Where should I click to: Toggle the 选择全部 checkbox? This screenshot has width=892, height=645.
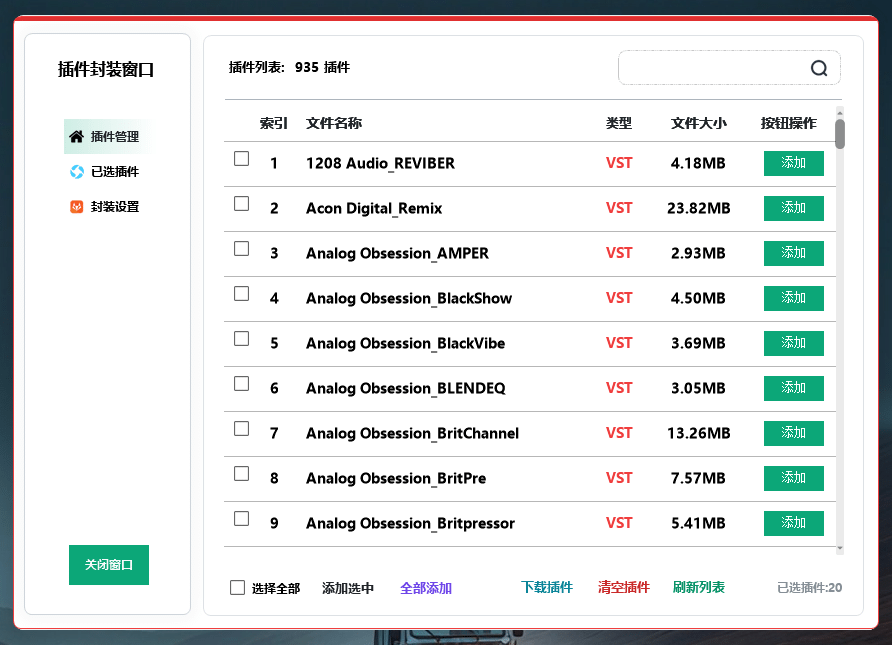point(237,588)
